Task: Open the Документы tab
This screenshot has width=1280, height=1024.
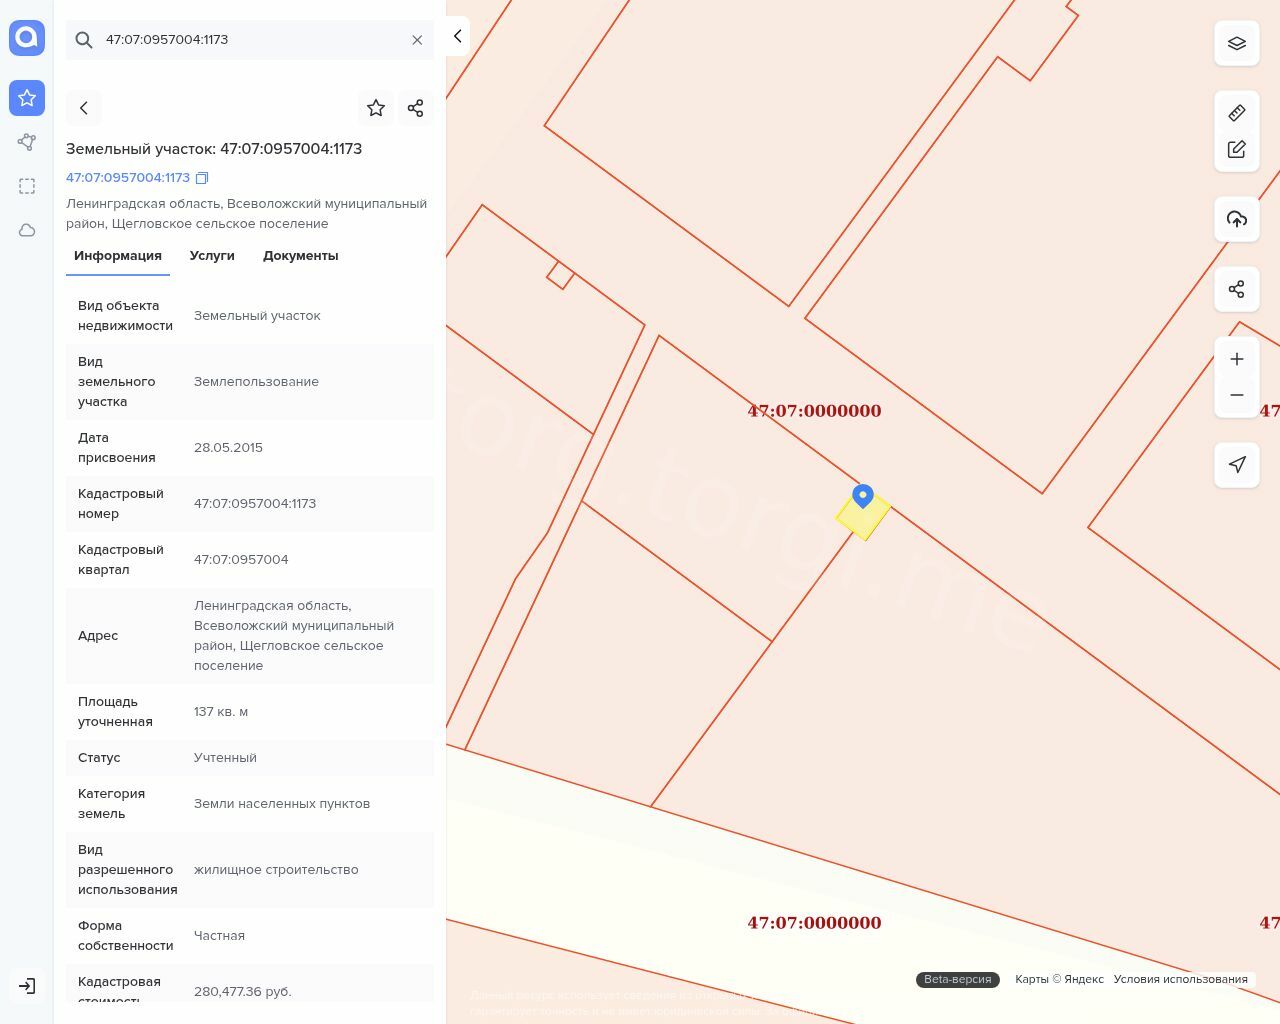Action: click(x=300, y=256)
